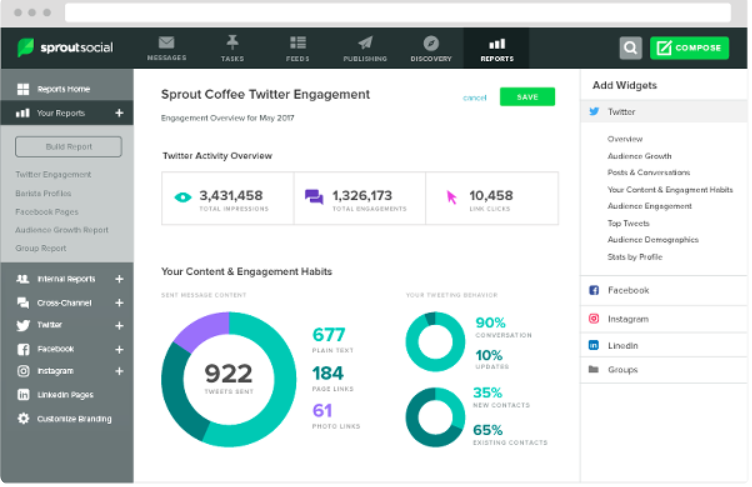Select the Reports bar chart tab
The width and height of the screenshot is (752, 487).
click(x=497, y=48)
